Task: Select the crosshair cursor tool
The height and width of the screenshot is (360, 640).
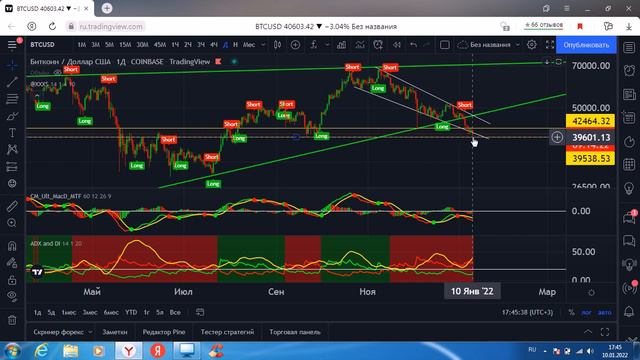Action: [x=12, y=65]
